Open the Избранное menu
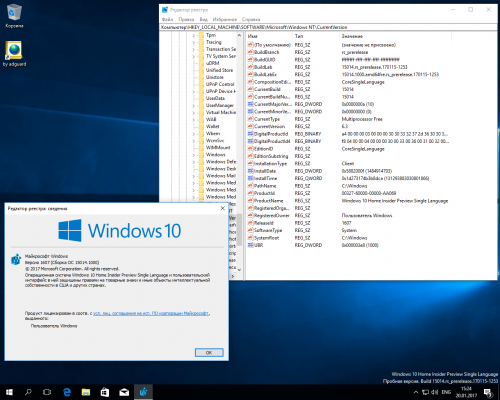The image size is (500, 400). [225, 19]
